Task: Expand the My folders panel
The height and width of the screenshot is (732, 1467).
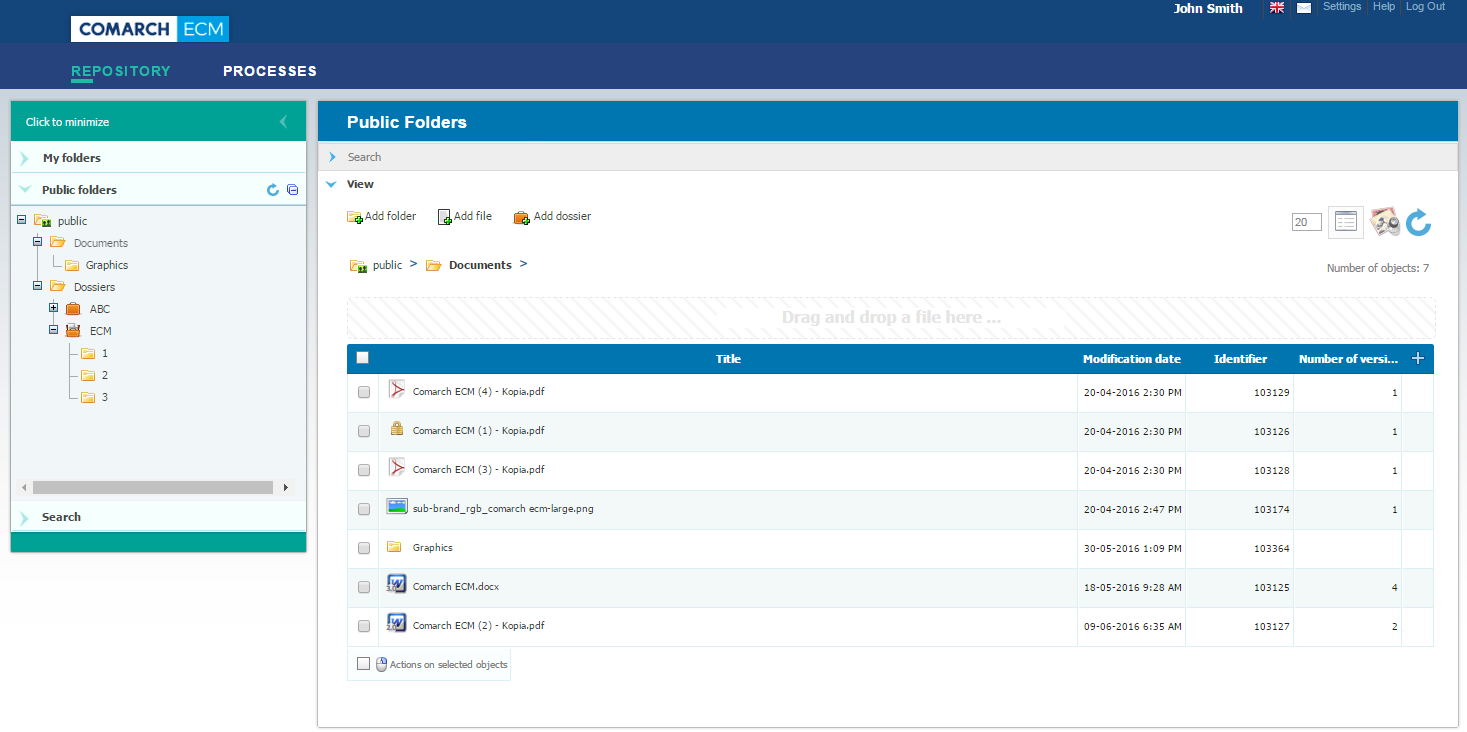Action: point(71,158)
